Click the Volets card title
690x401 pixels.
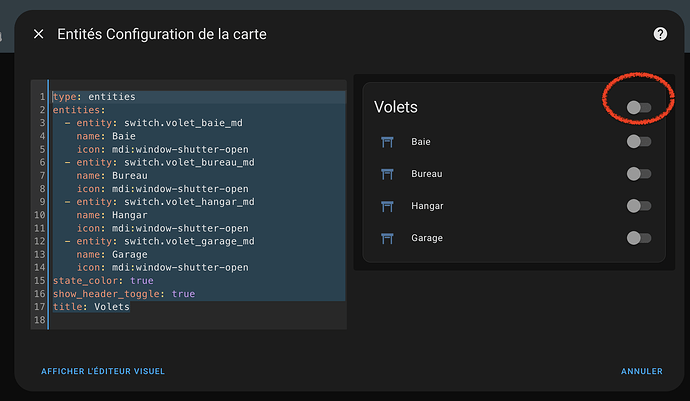[396, 107]
